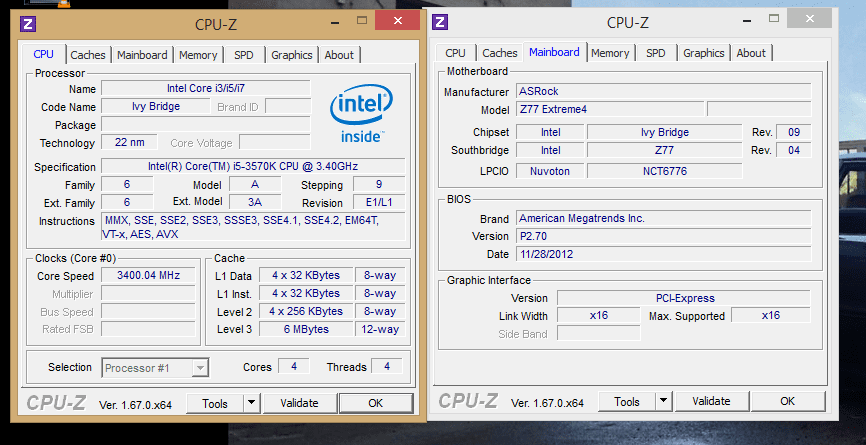Close the left CPU-Z window
This screenshot has width=866, height=445.
tap(398, 20)
